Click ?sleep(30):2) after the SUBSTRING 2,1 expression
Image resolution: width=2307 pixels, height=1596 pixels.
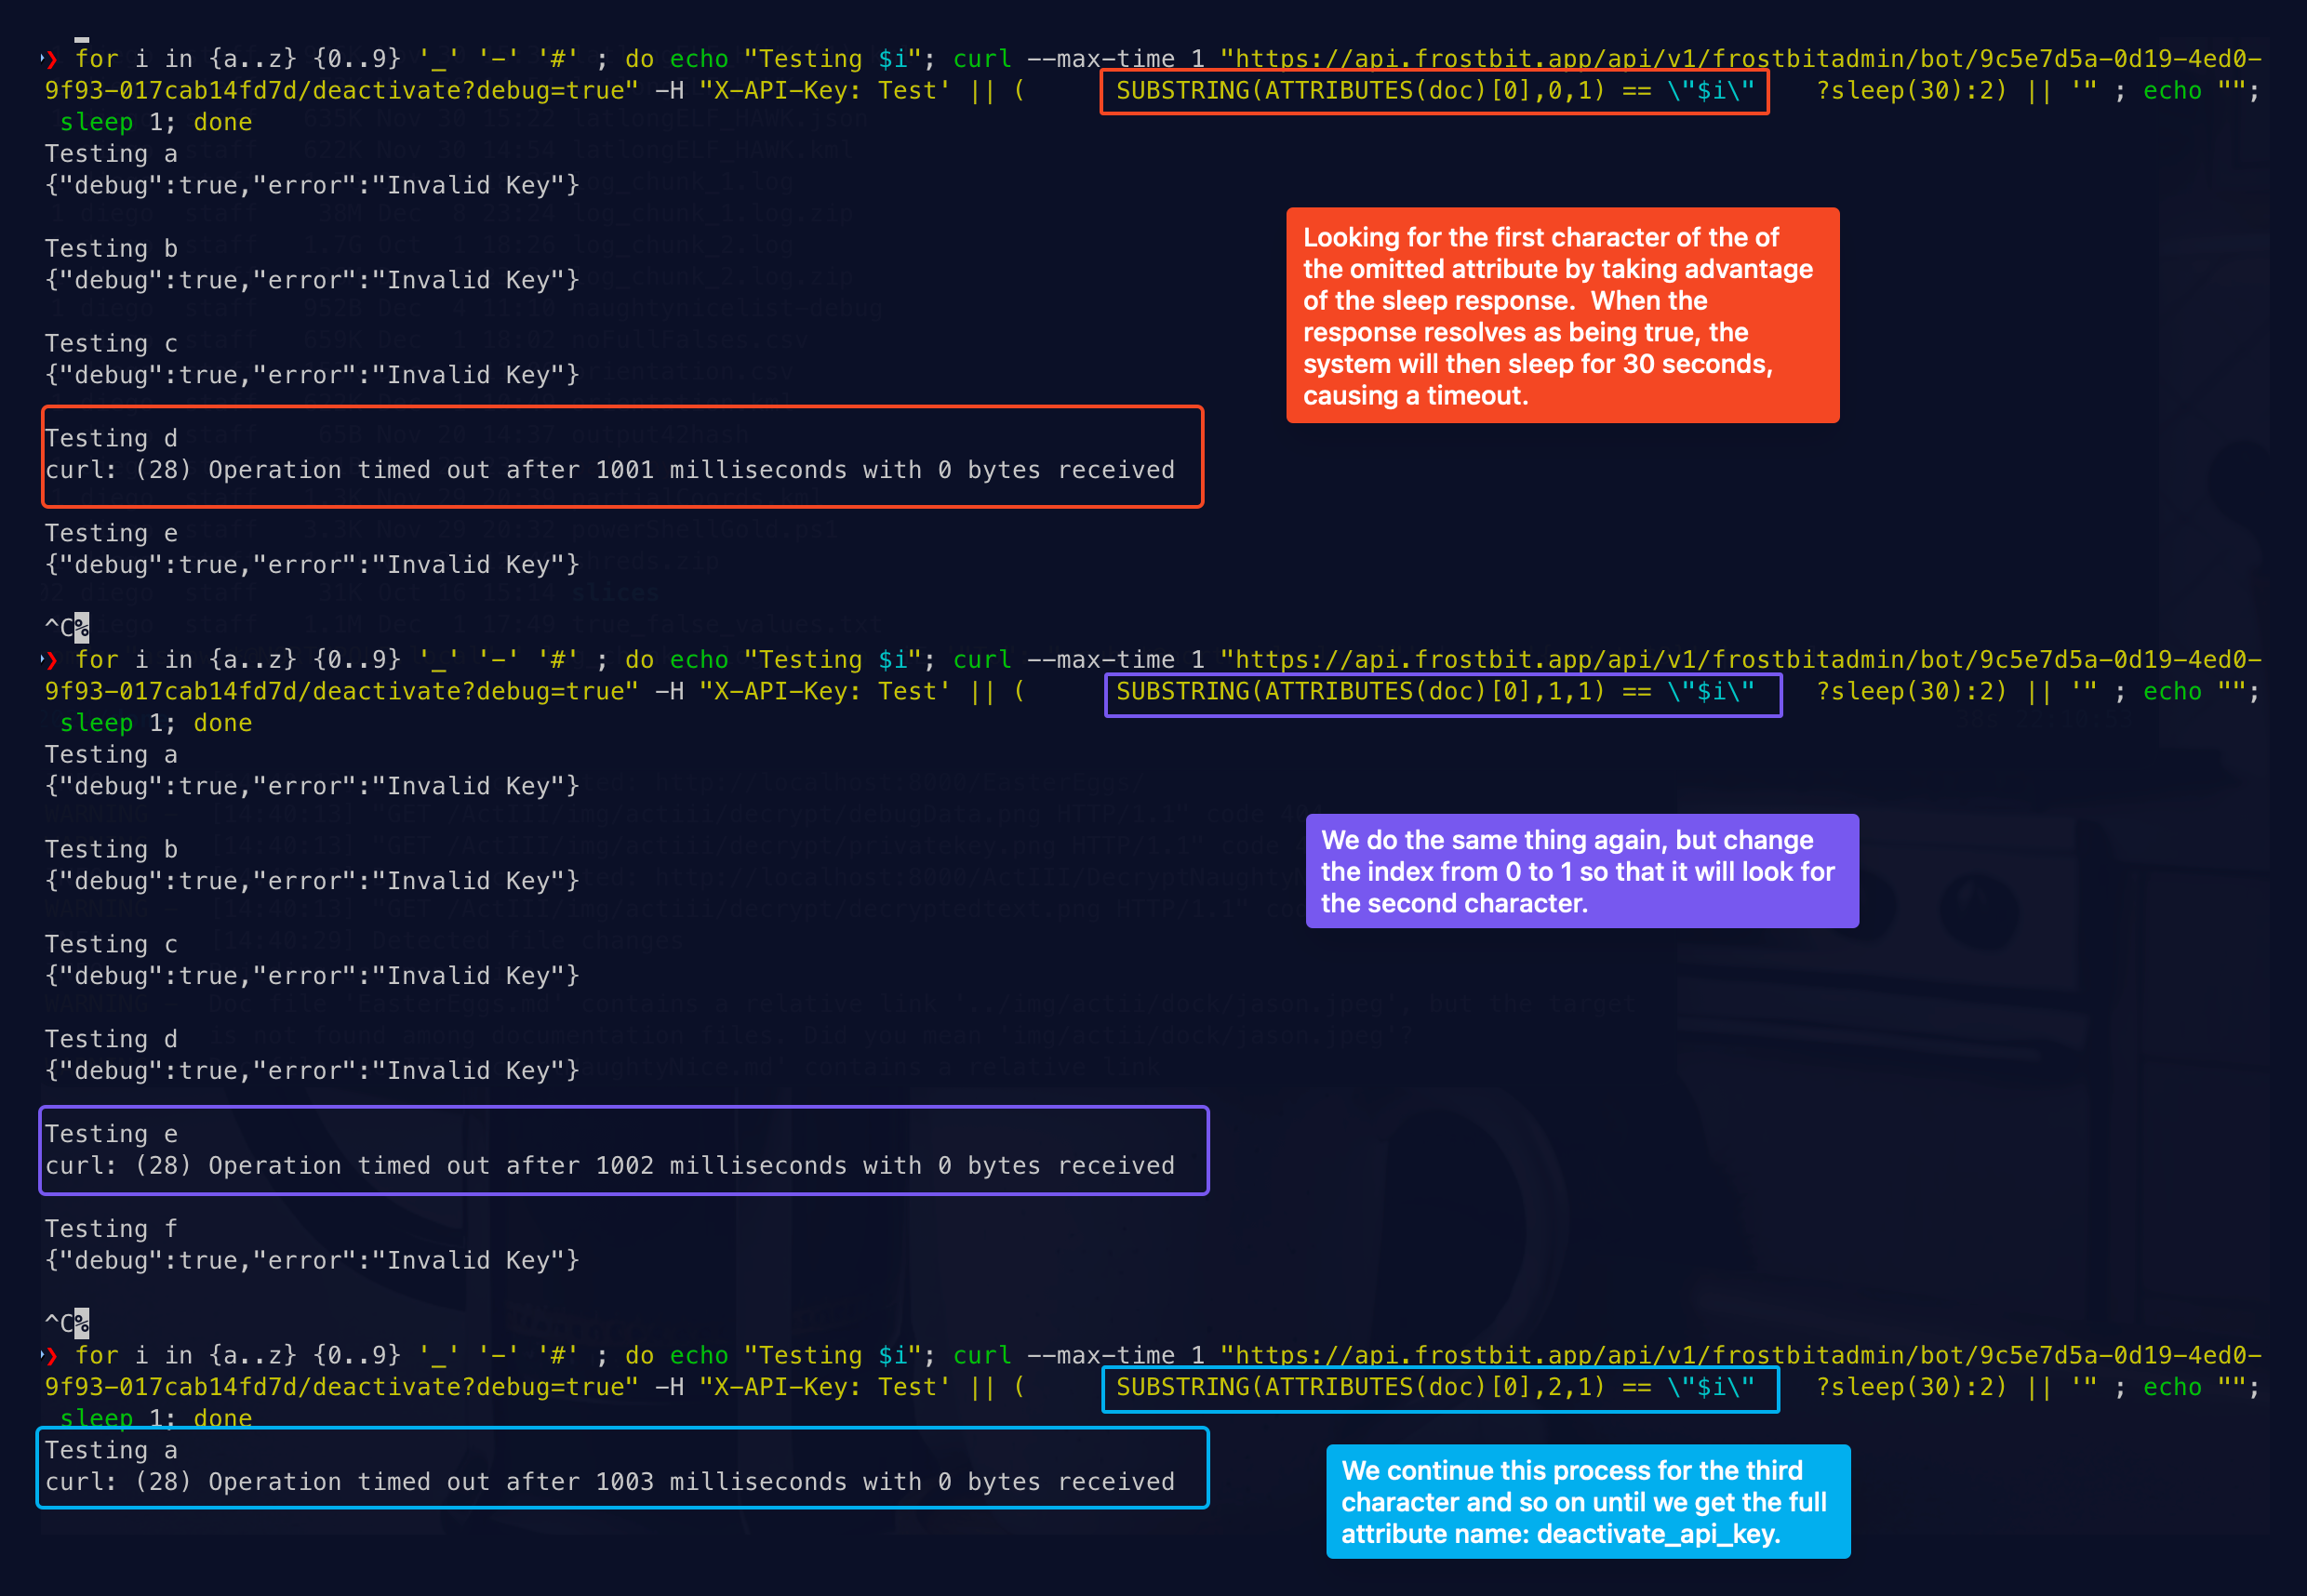(x=1911, y=1388)
